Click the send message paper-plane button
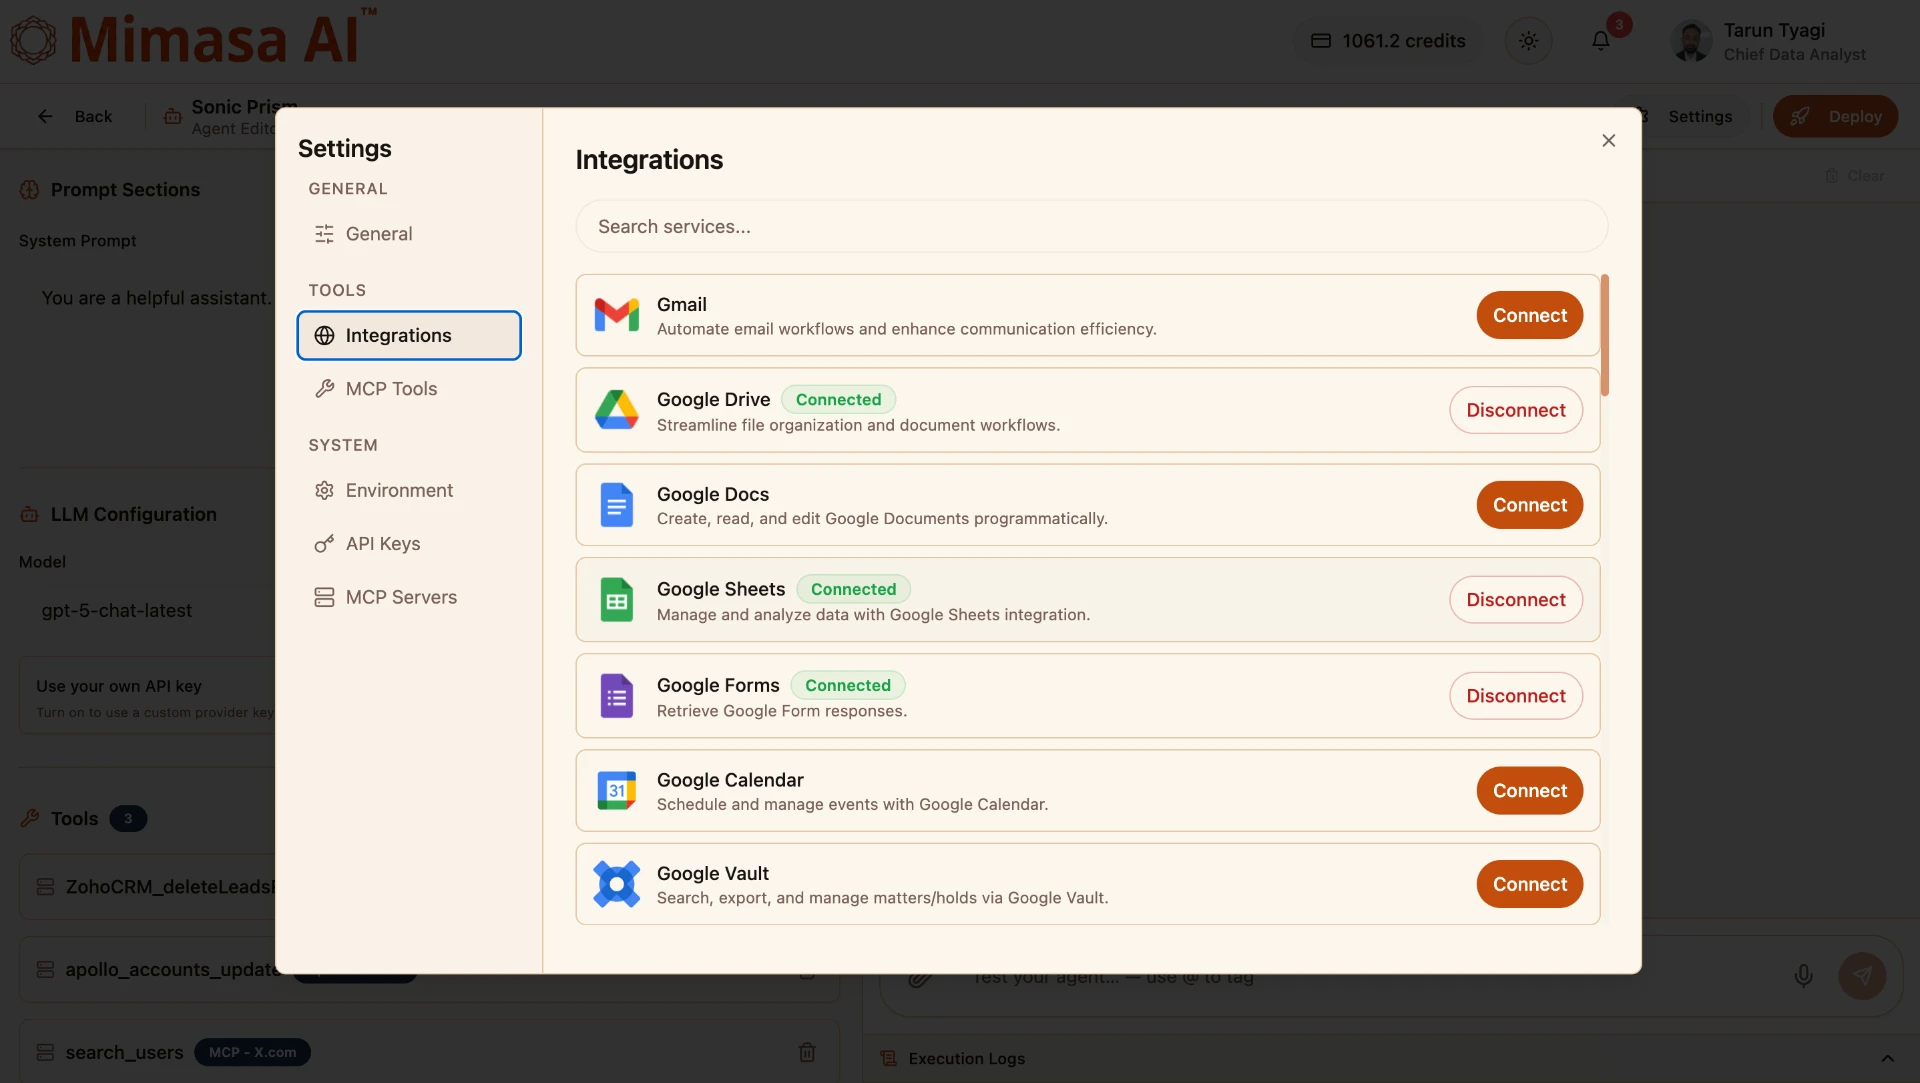1920x1083 pixels. pyautogui.click(x=1862, y=976)
